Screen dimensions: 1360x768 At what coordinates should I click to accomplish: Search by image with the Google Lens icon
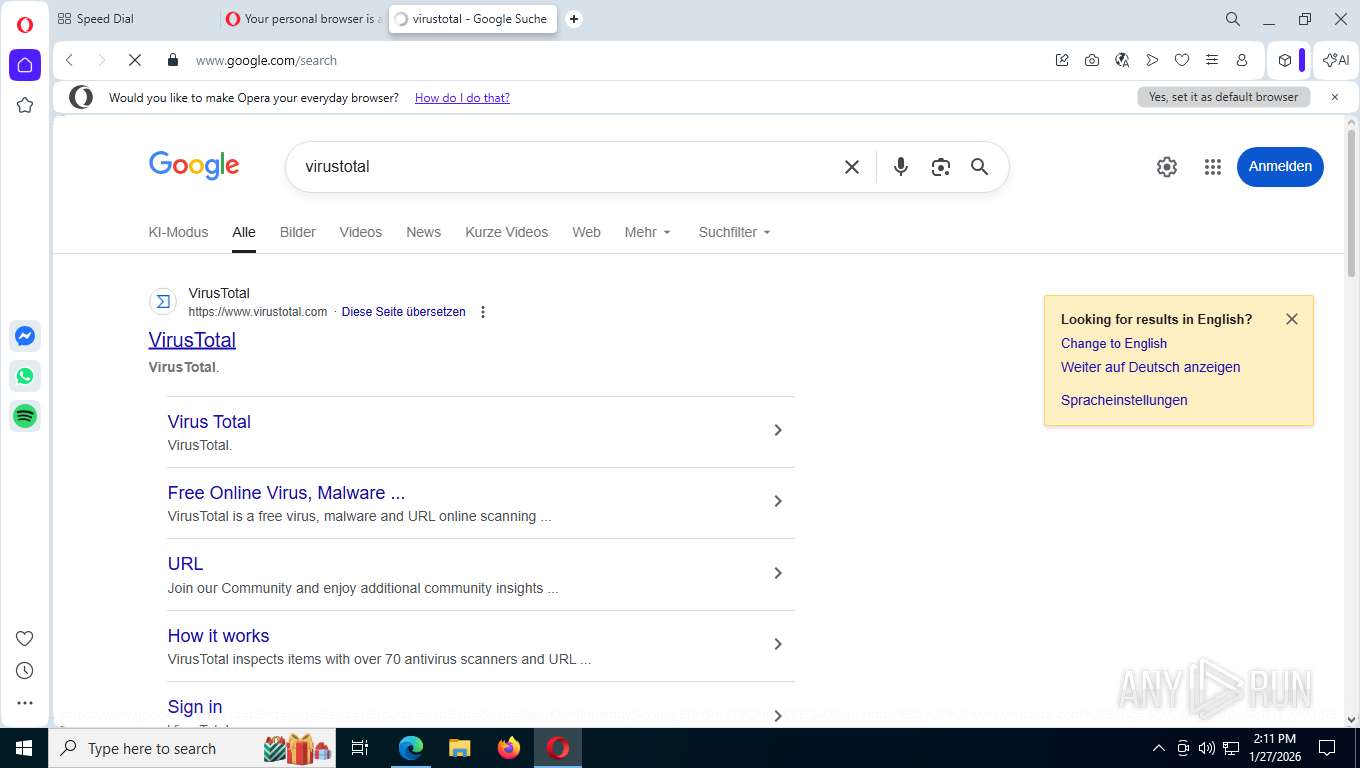pos(940,167)
